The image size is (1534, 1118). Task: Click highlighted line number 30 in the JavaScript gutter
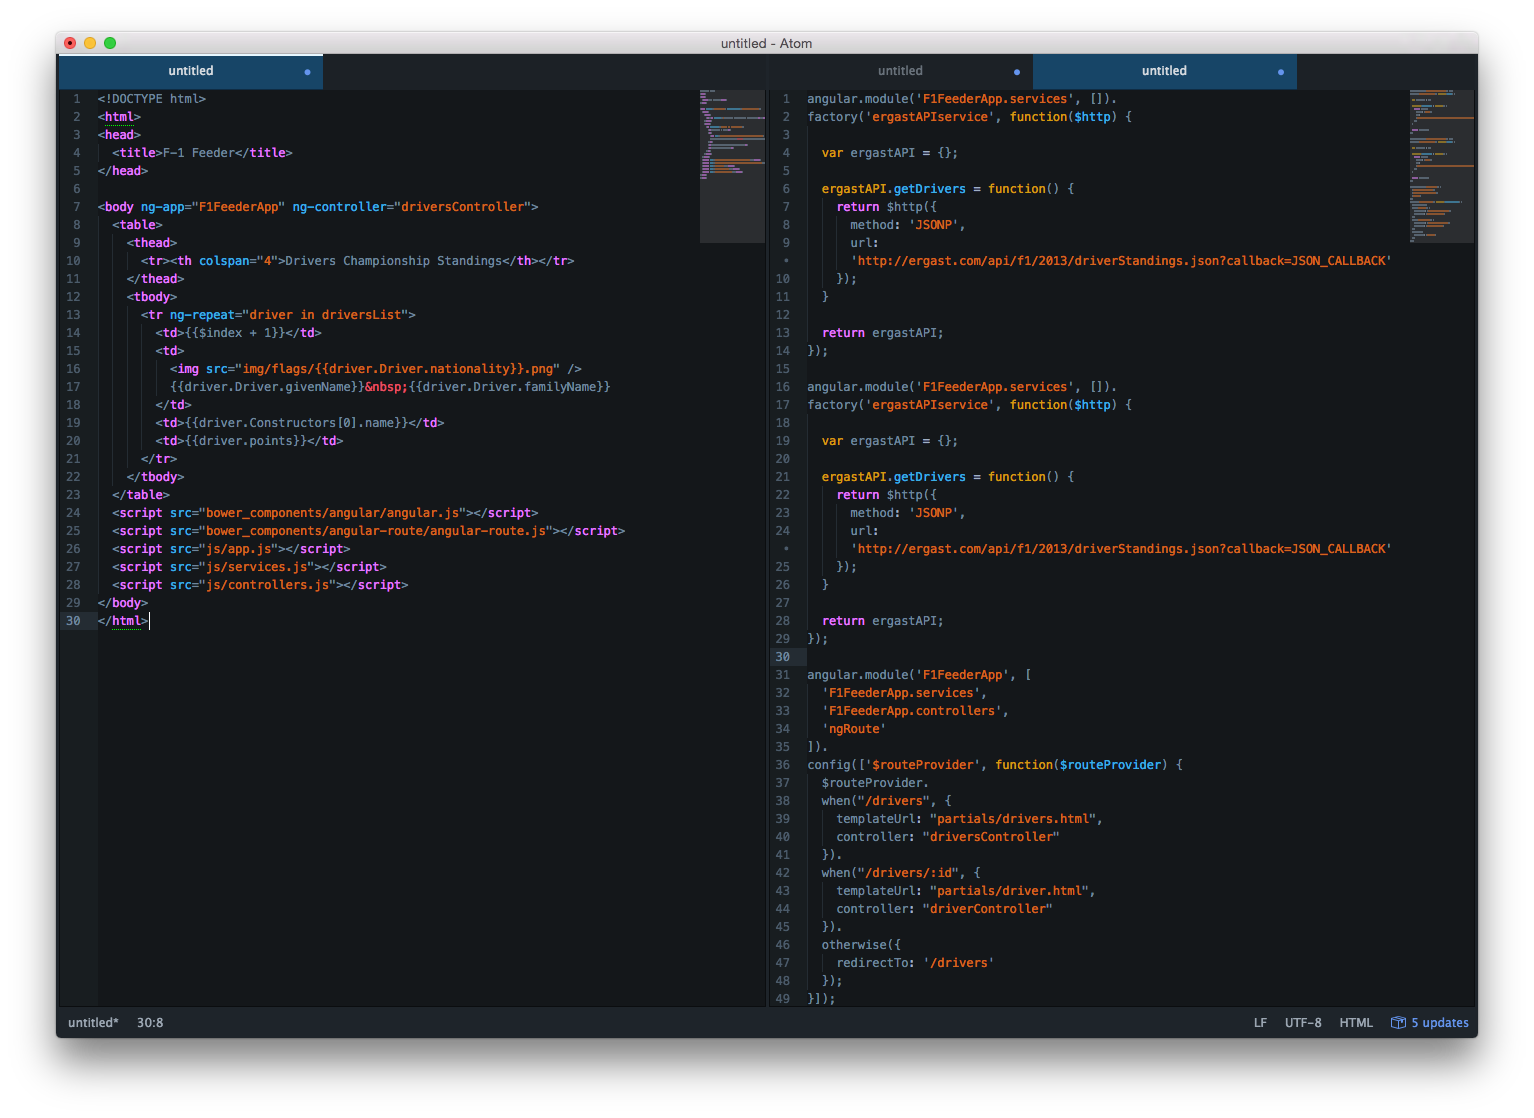(x=783, y=657)
